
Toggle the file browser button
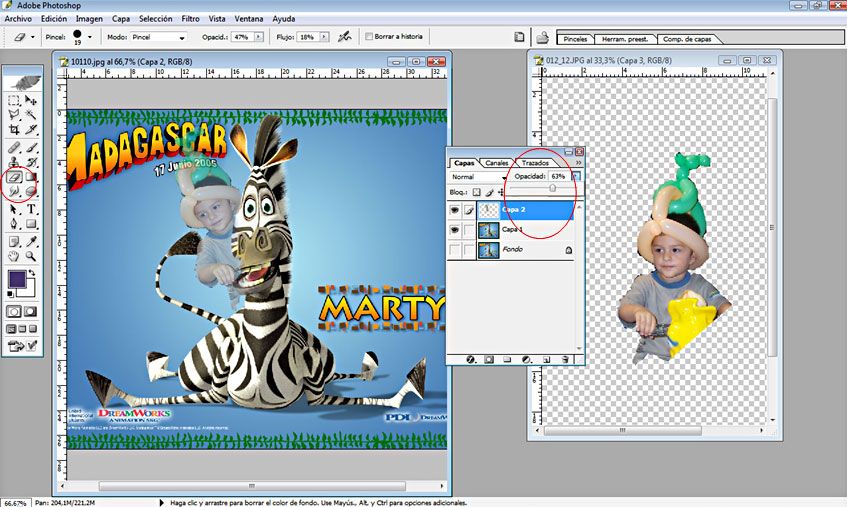(x=542, y=37)
